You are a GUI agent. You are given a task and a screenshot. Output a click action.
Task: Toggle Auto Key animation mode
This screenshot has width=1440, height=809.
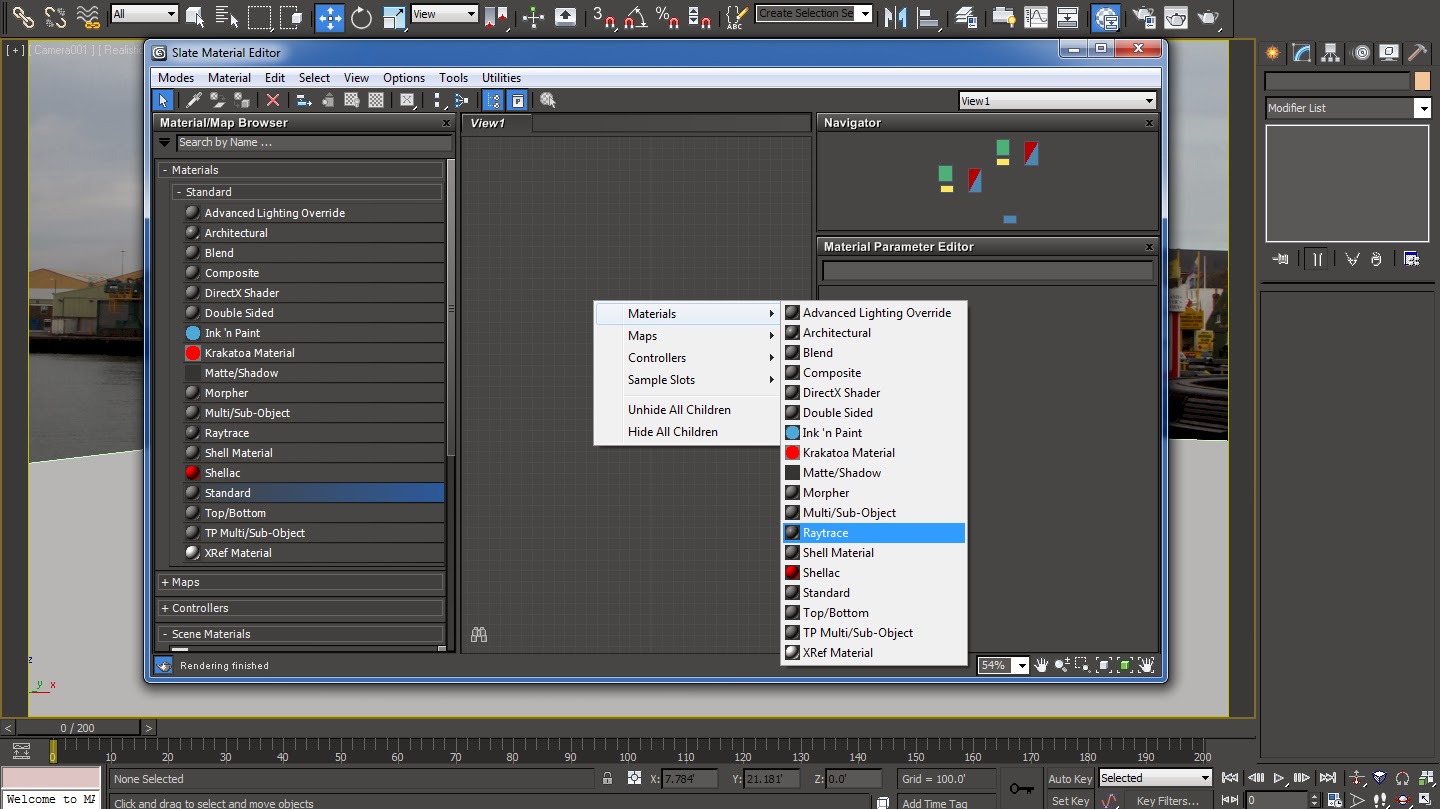point(1070,778)
